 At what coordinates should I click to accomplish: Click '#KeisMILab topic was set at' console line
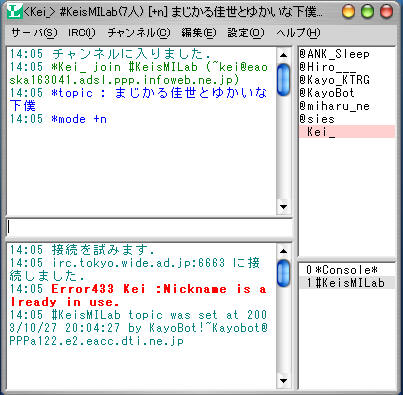point(139,328)
